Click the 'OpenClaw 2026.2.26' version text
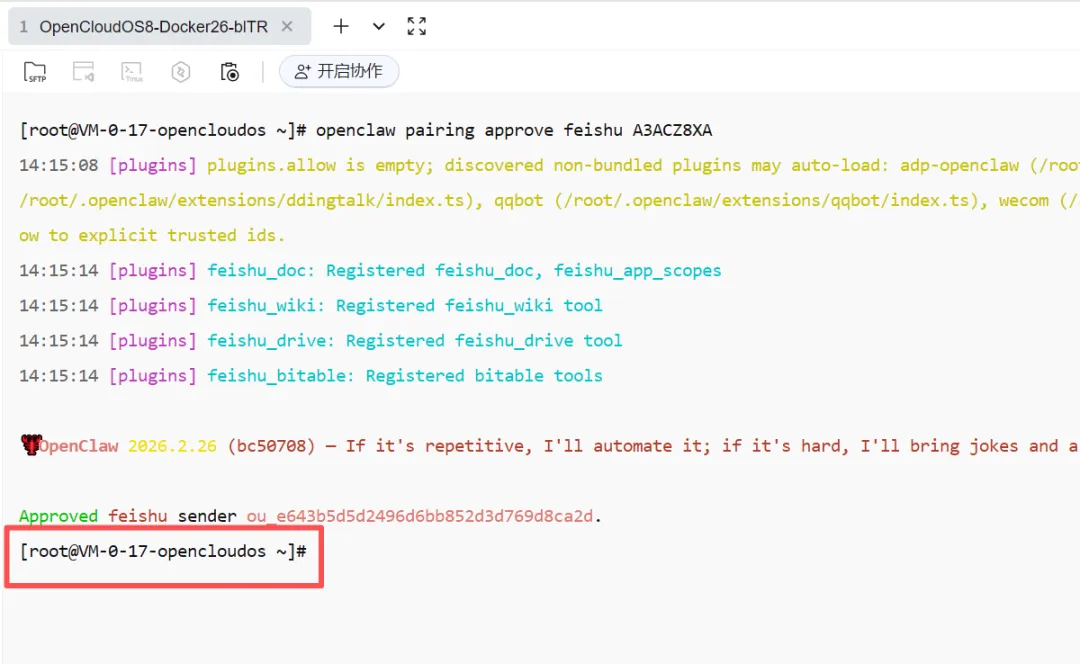This screenshot has width=1080, height=664. coord(127,446)
